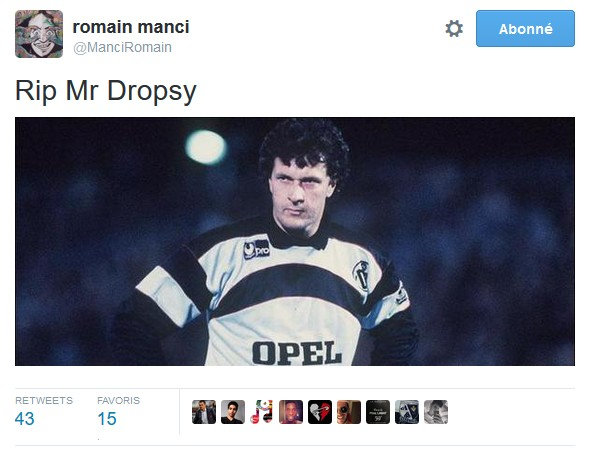Open retweeter avatar of man in black shirt
Screen dimensions: 591x450
233,412
